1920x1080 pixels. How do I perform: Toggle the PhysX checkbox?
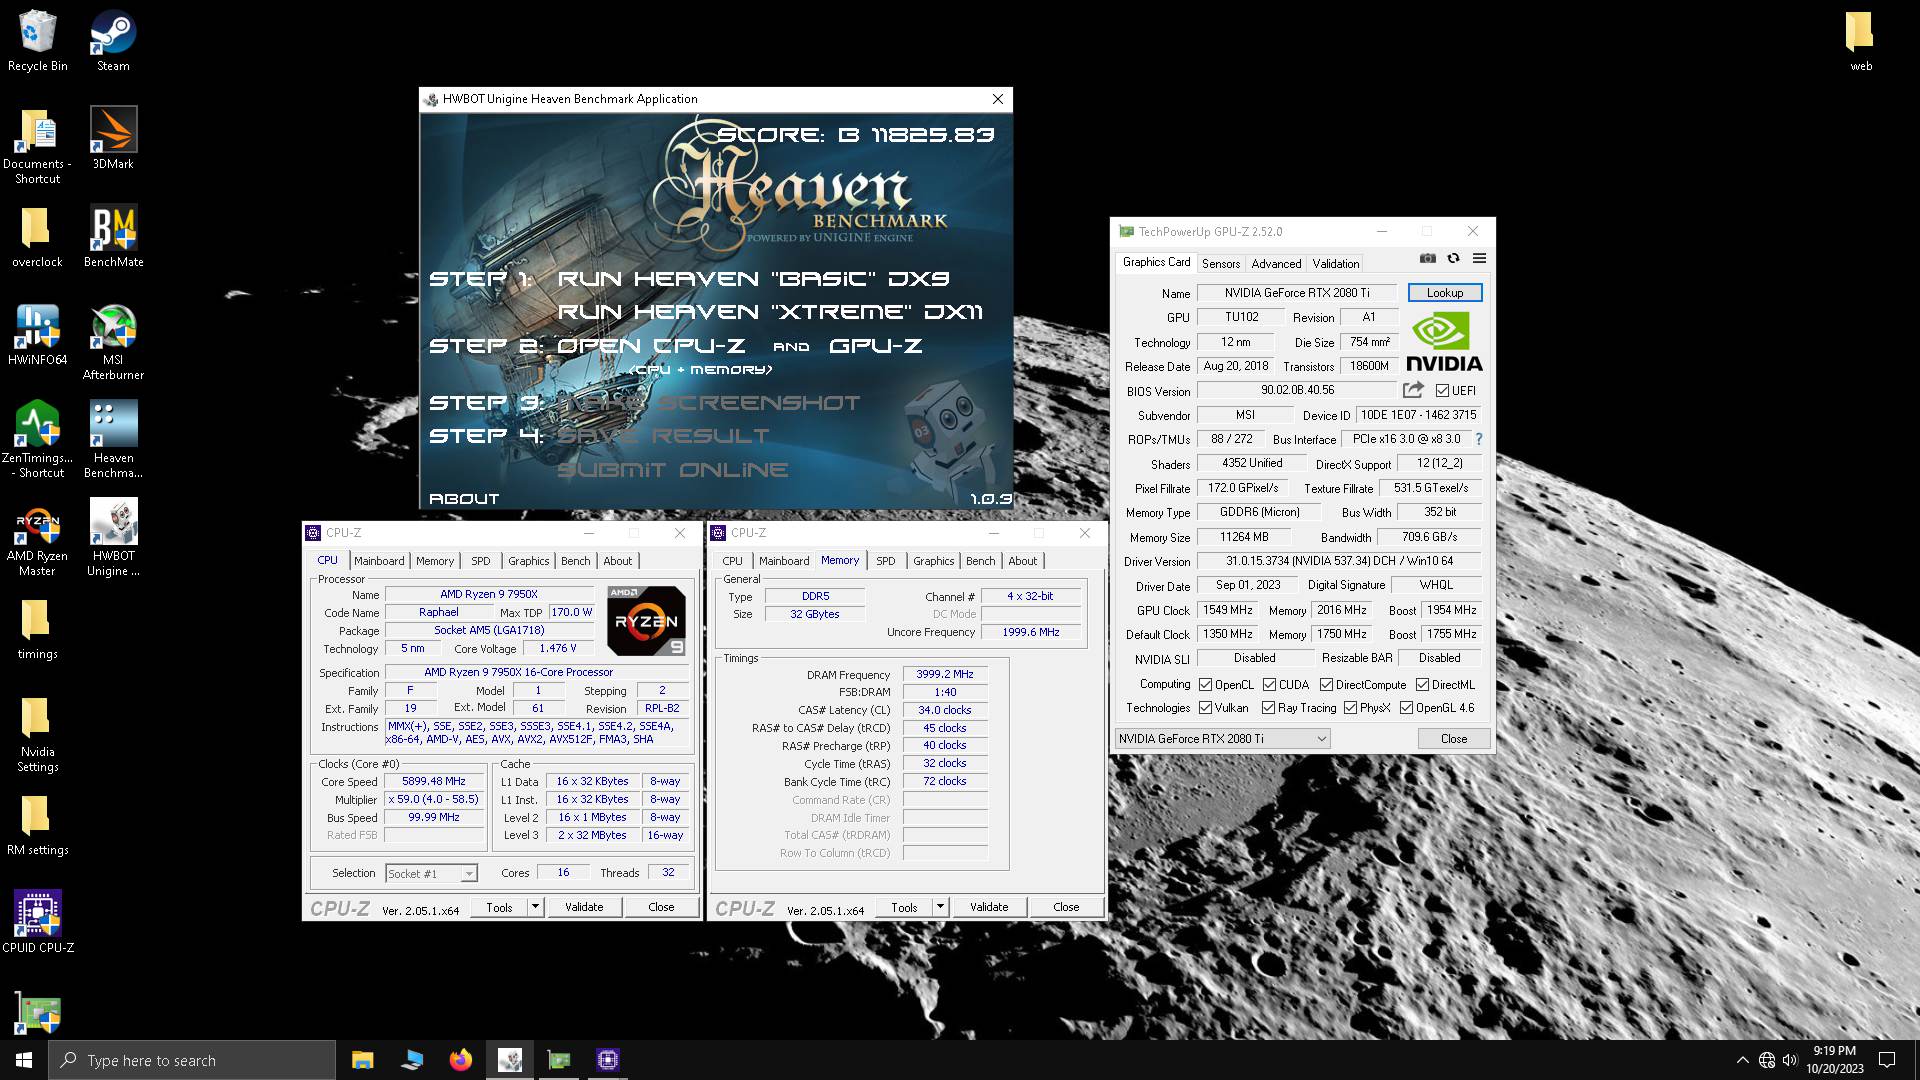[1350, 708]
